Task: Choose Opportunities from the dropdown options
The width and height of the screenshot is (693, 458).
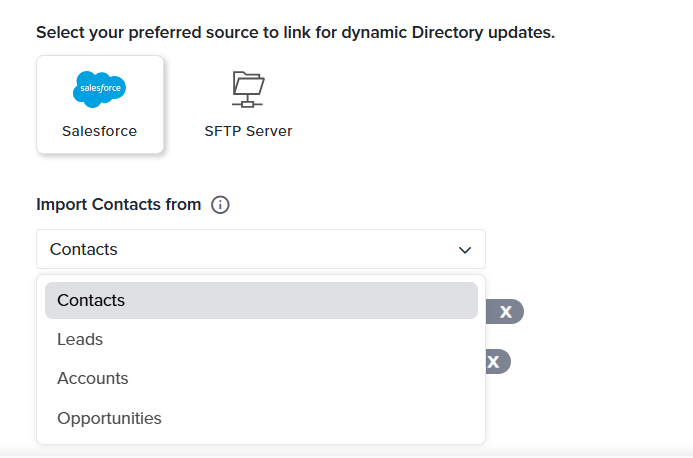Action: 109,418
